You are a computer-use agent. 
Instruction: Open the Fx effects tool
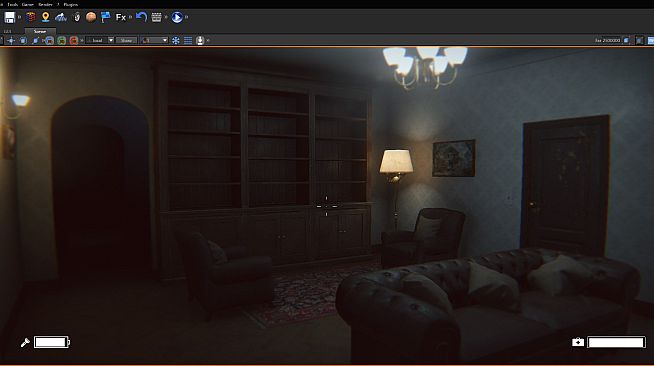click(x=121, y=17)
